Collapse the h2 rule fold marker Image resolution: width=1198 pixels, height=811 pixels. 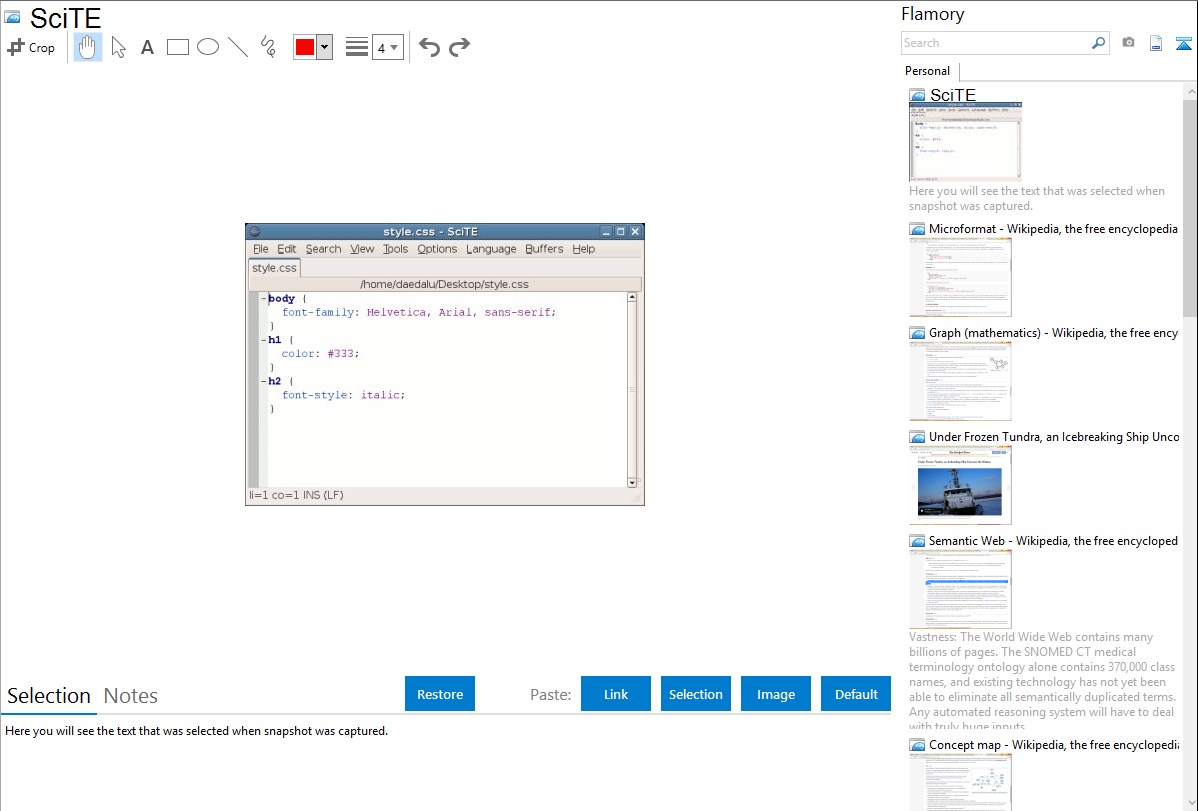[x=264, y=381]
